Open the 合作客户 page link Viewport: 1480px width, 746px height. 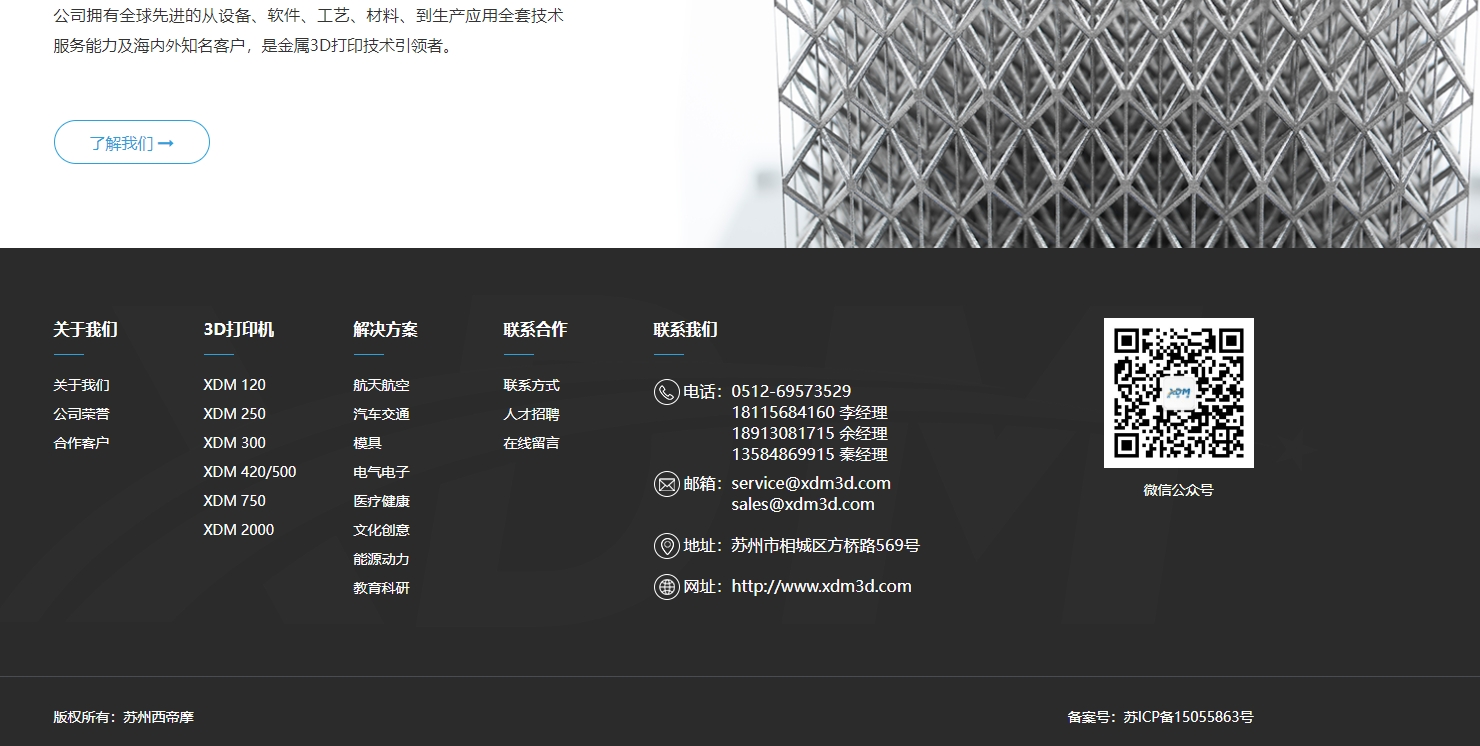(x=82, y=442)
